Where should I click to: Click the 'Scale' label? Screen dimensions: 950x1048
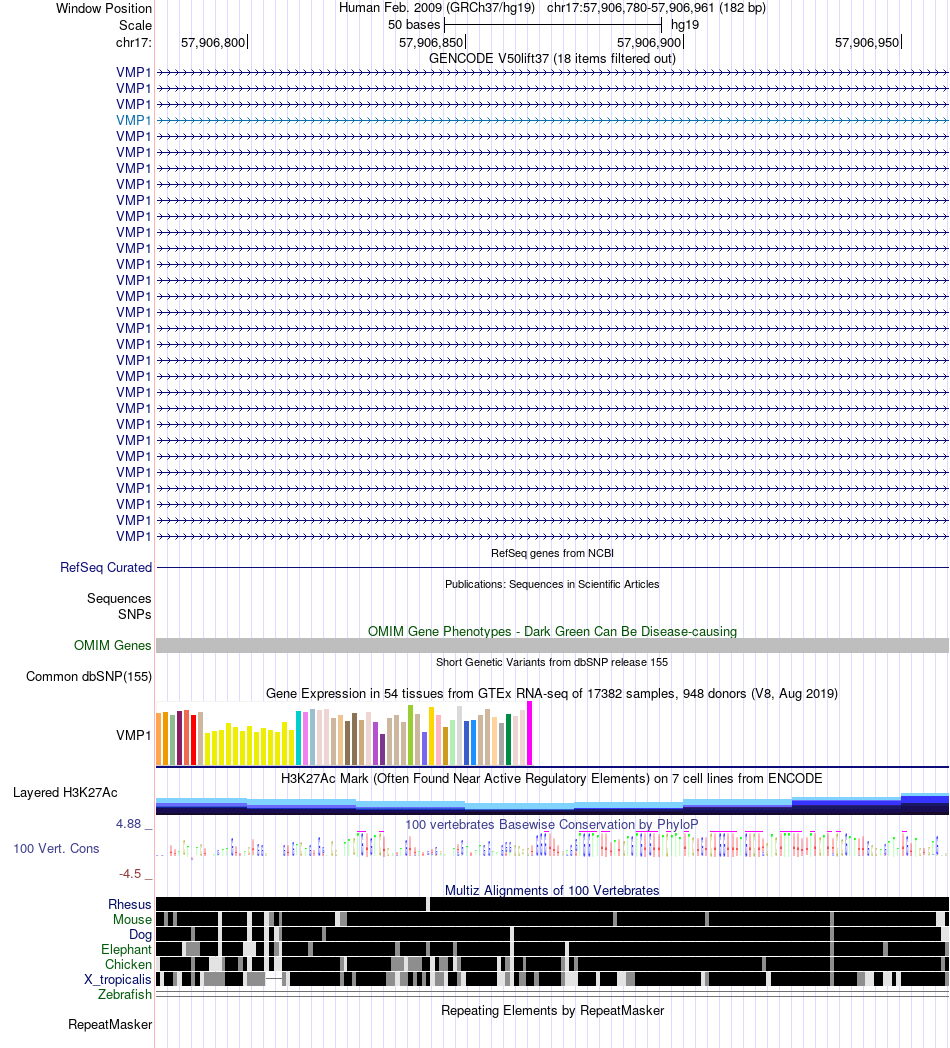pyautogui.click(x=135, y=25)
